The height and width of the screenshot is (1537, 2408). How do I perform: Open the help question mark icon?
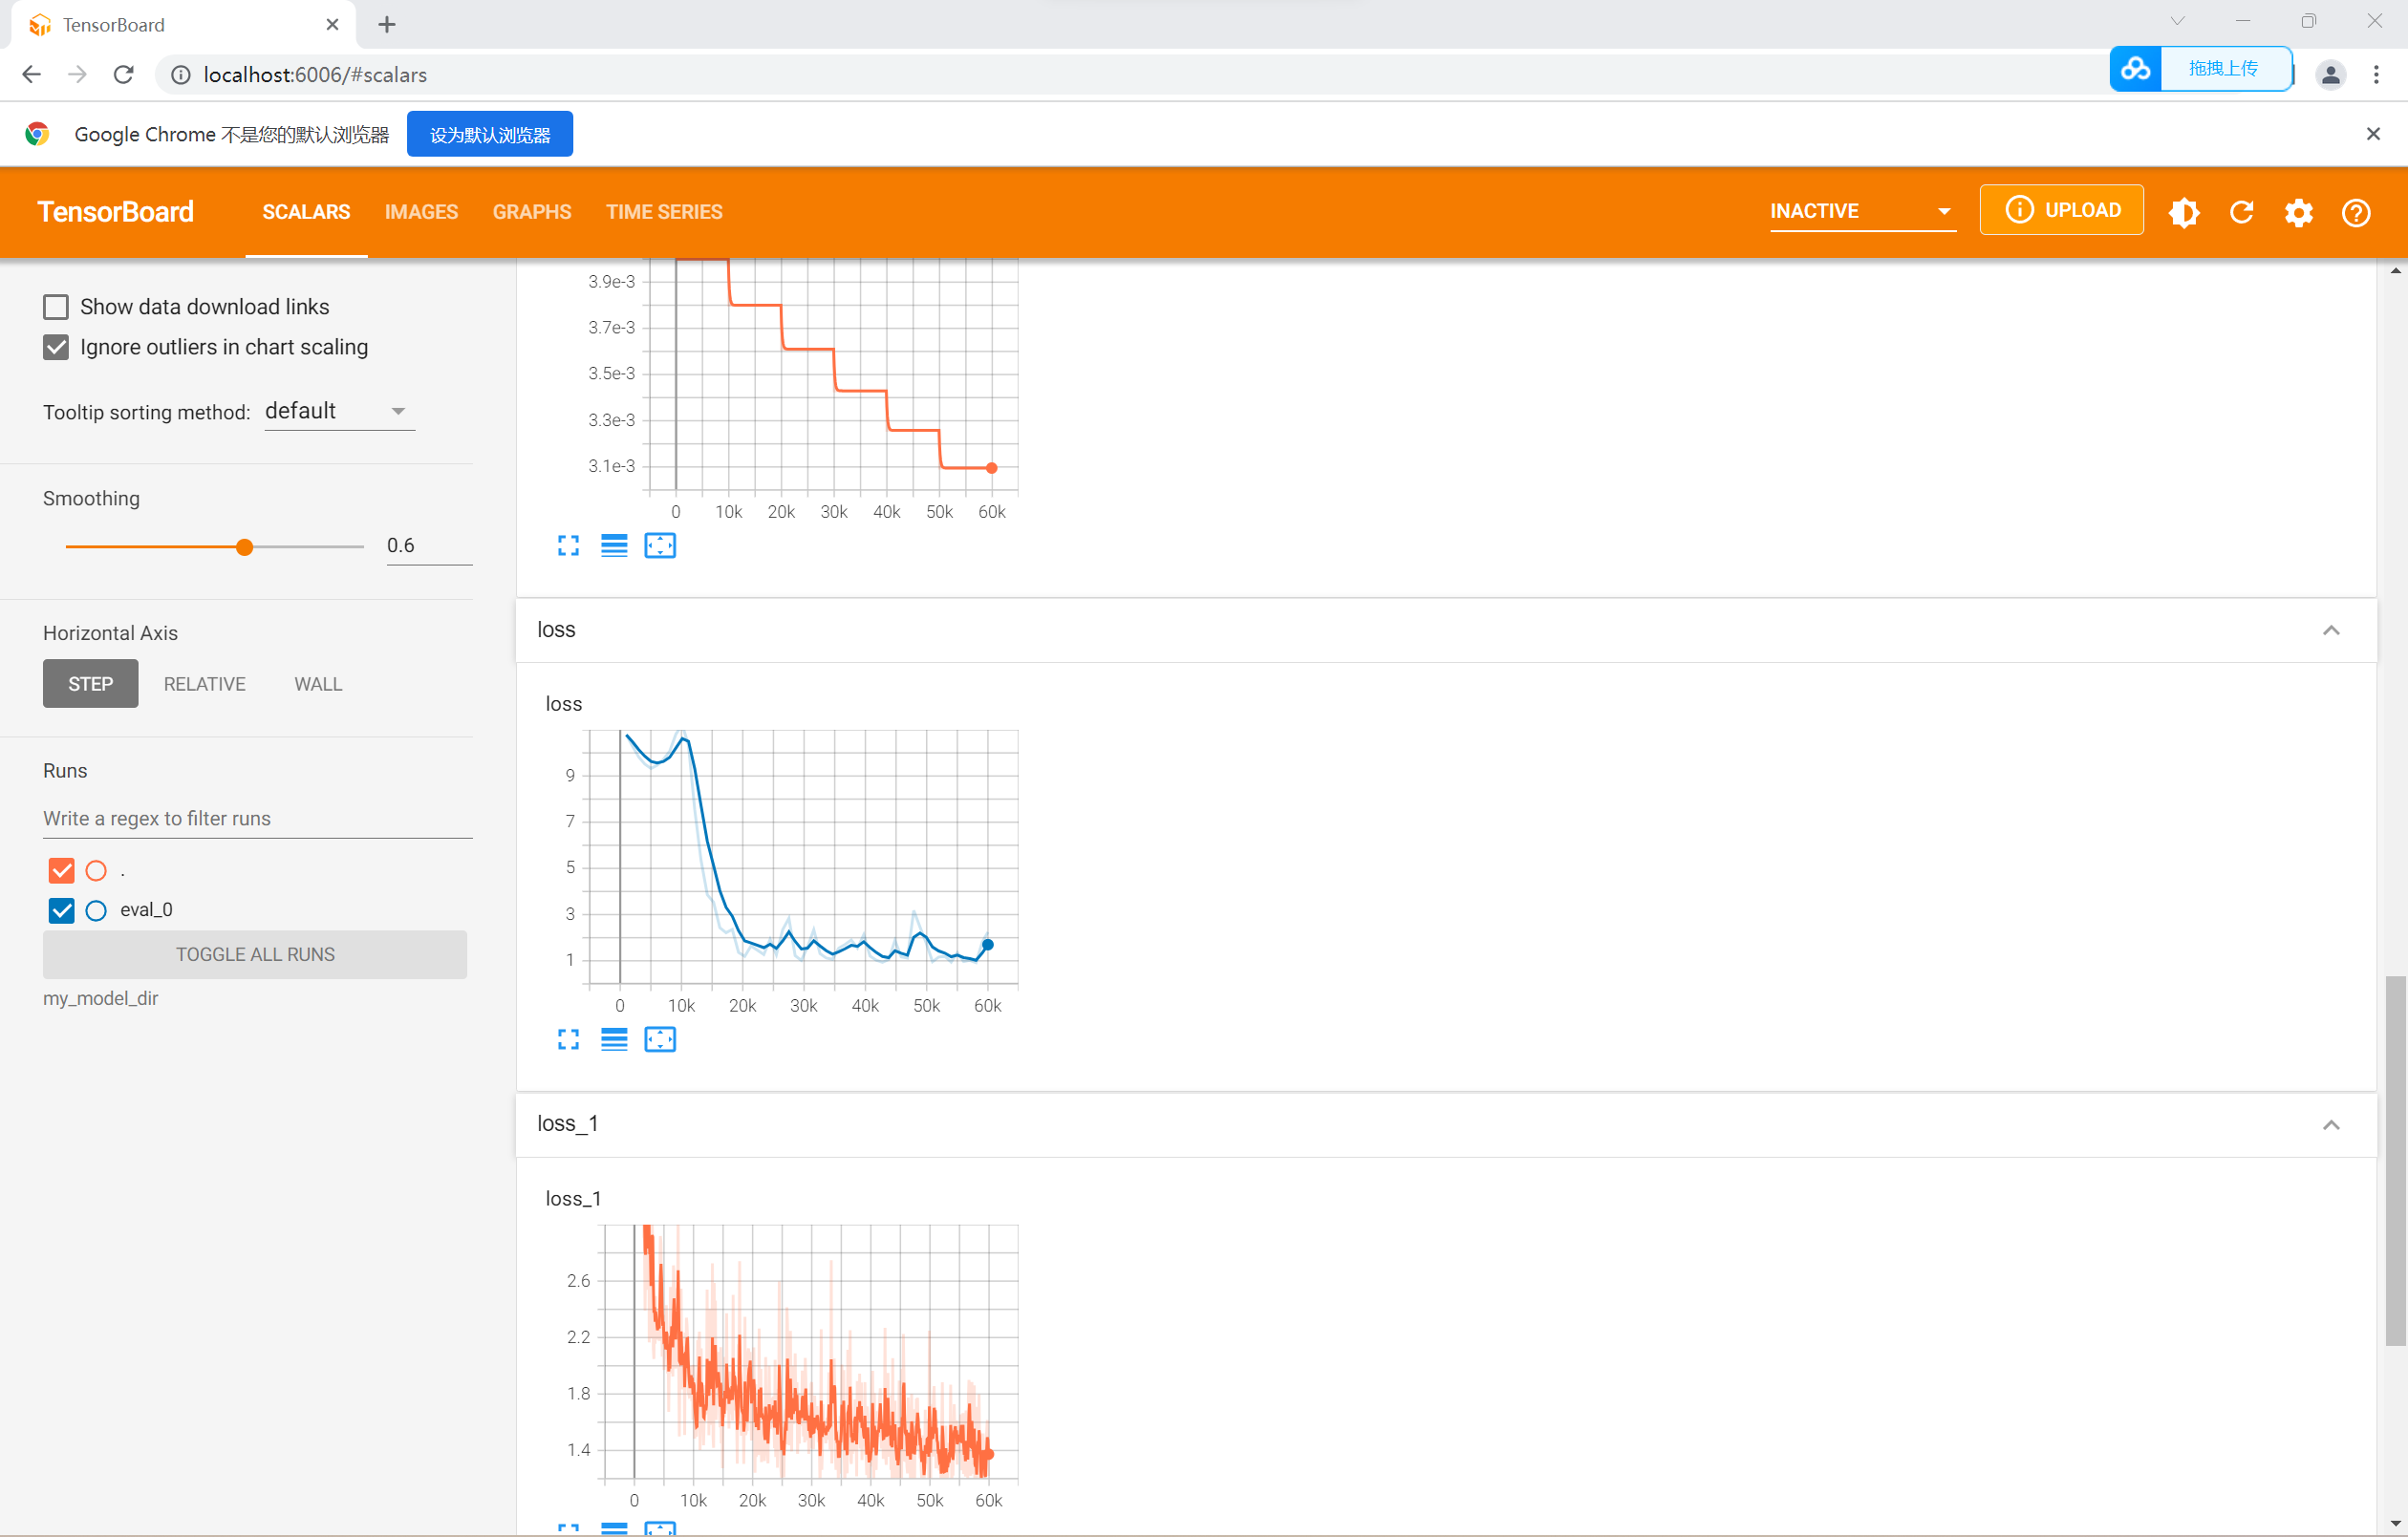click(2355, 212)
